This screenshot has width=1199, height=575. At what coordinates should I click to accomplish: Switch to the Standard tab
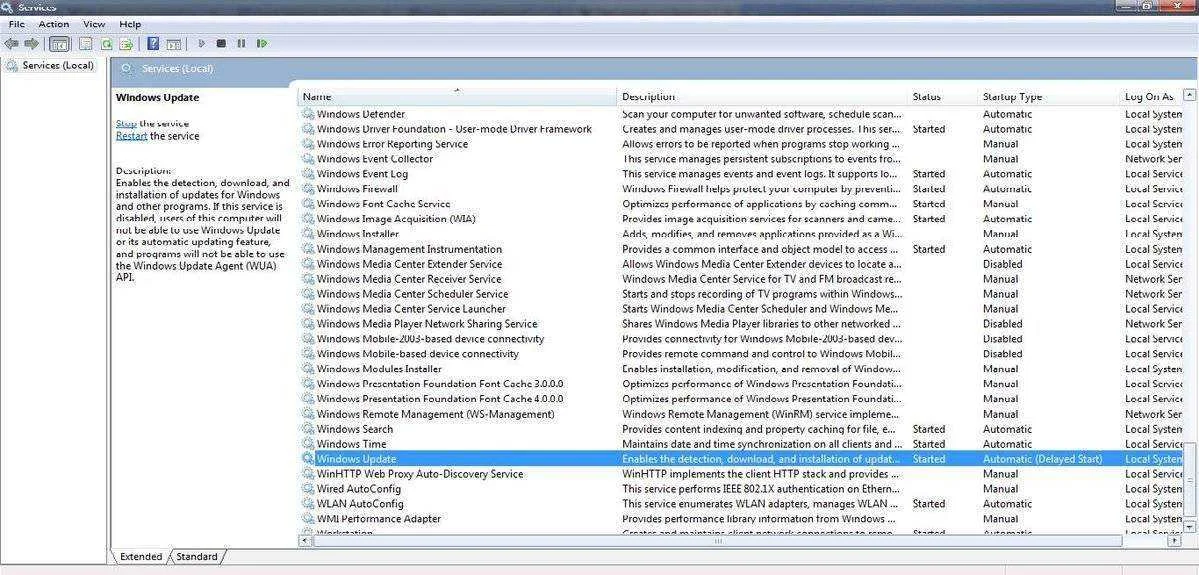[x=197, y=557]
